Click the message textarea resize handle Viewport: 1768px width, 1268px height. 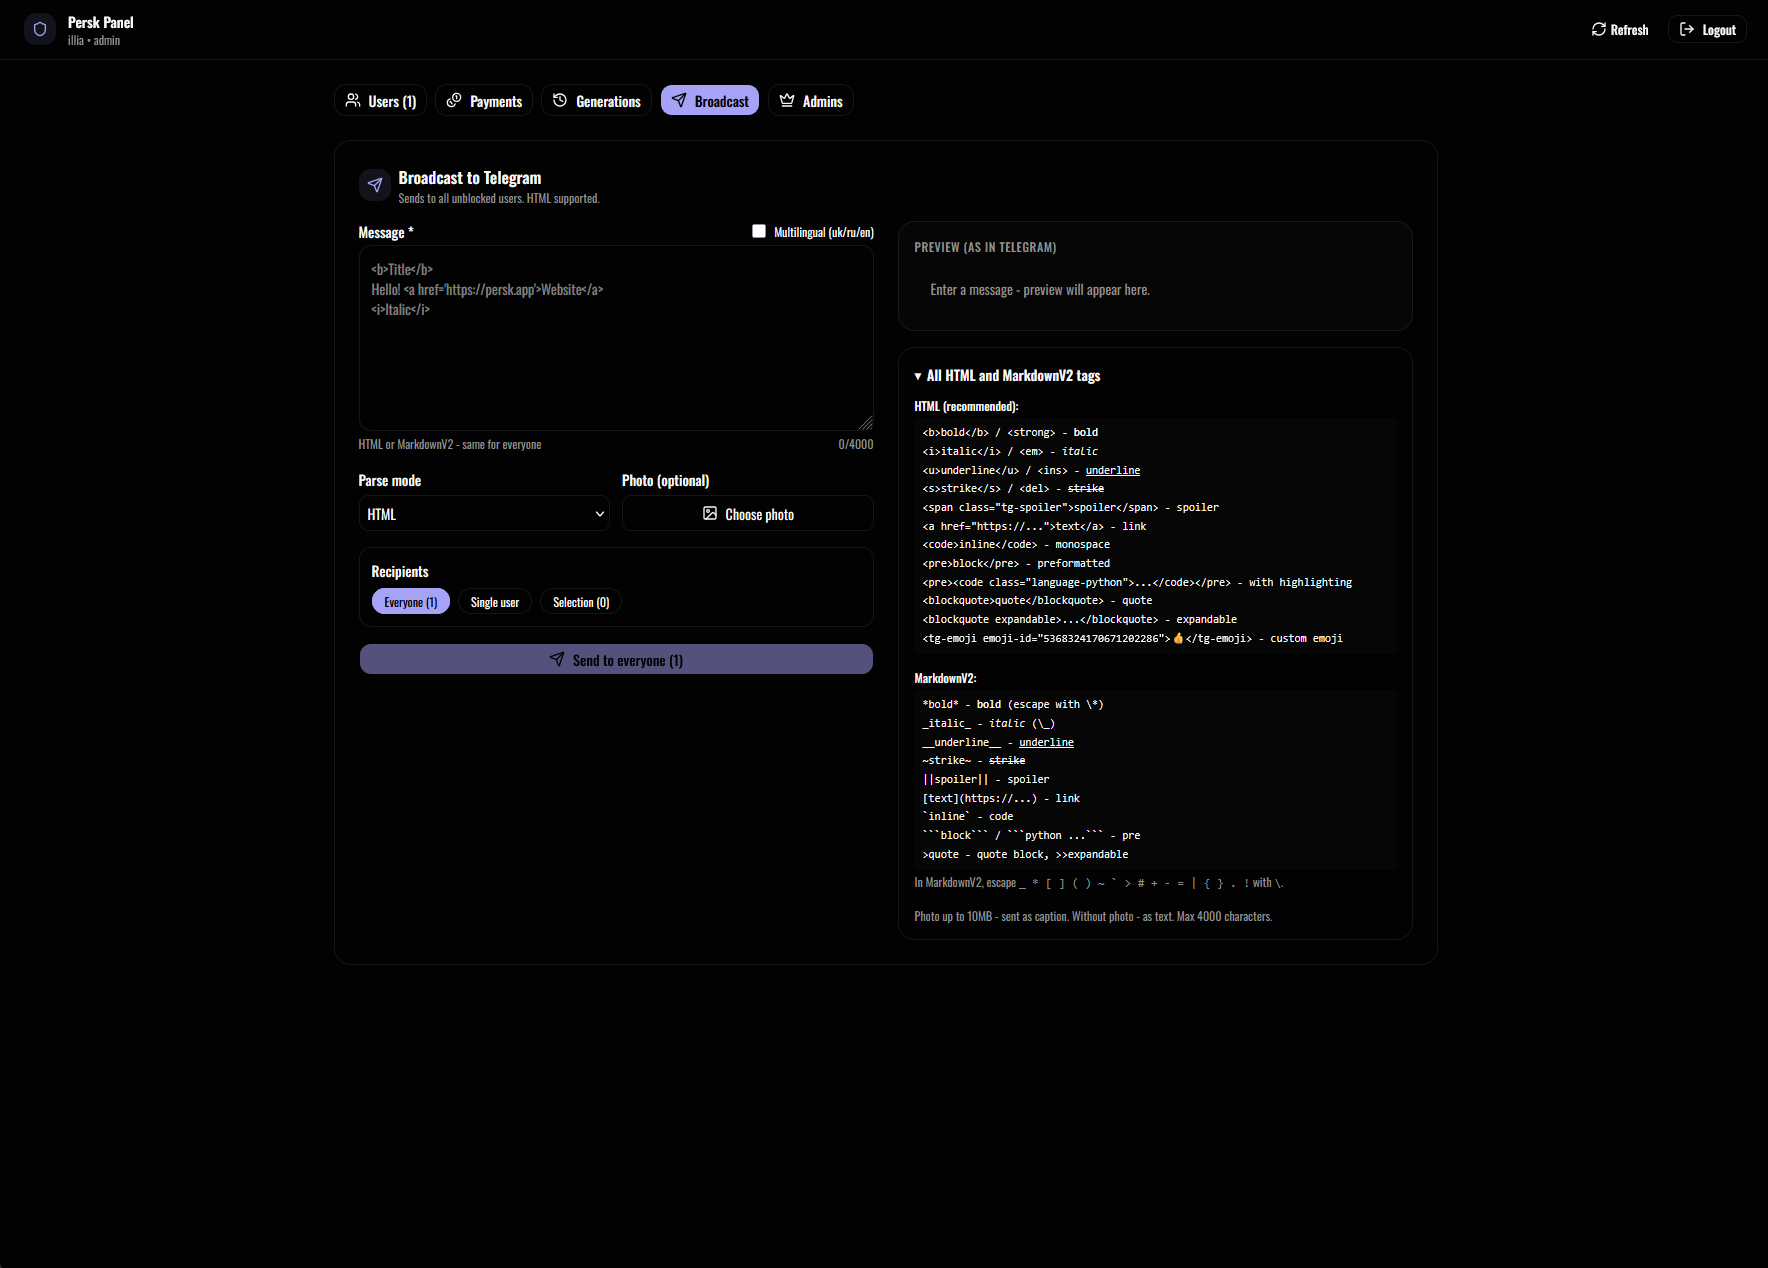click(x=866, y=423)
